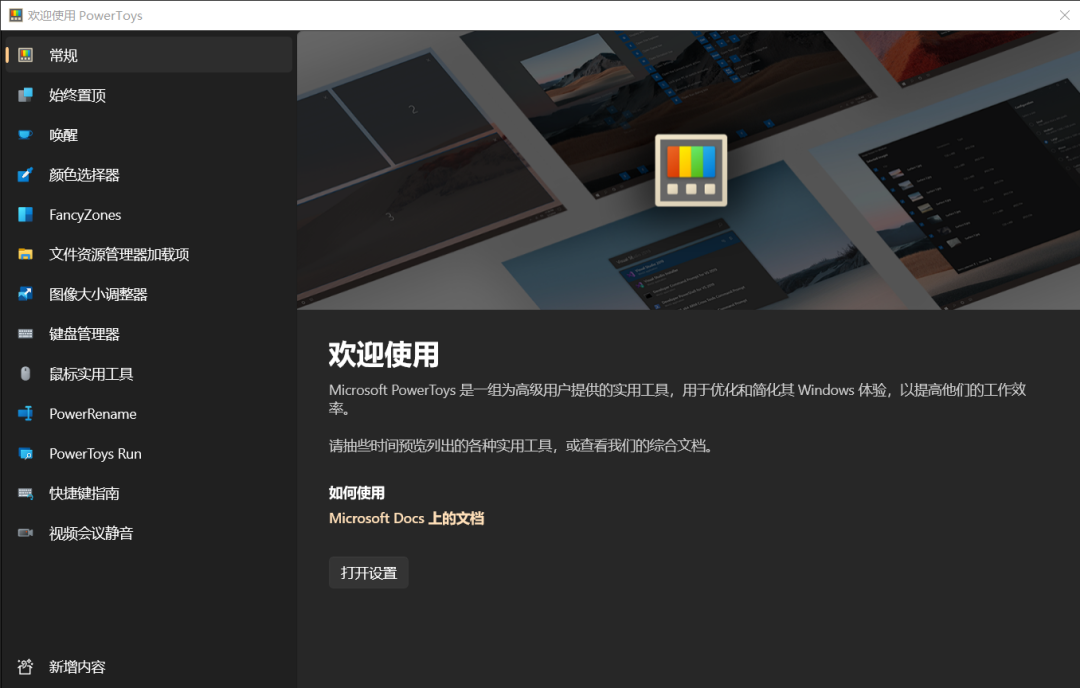This screenshot has width=1080, height=688.
Task: Open 新增内容 at the sidebar bottom
Action: pos(149,667)
